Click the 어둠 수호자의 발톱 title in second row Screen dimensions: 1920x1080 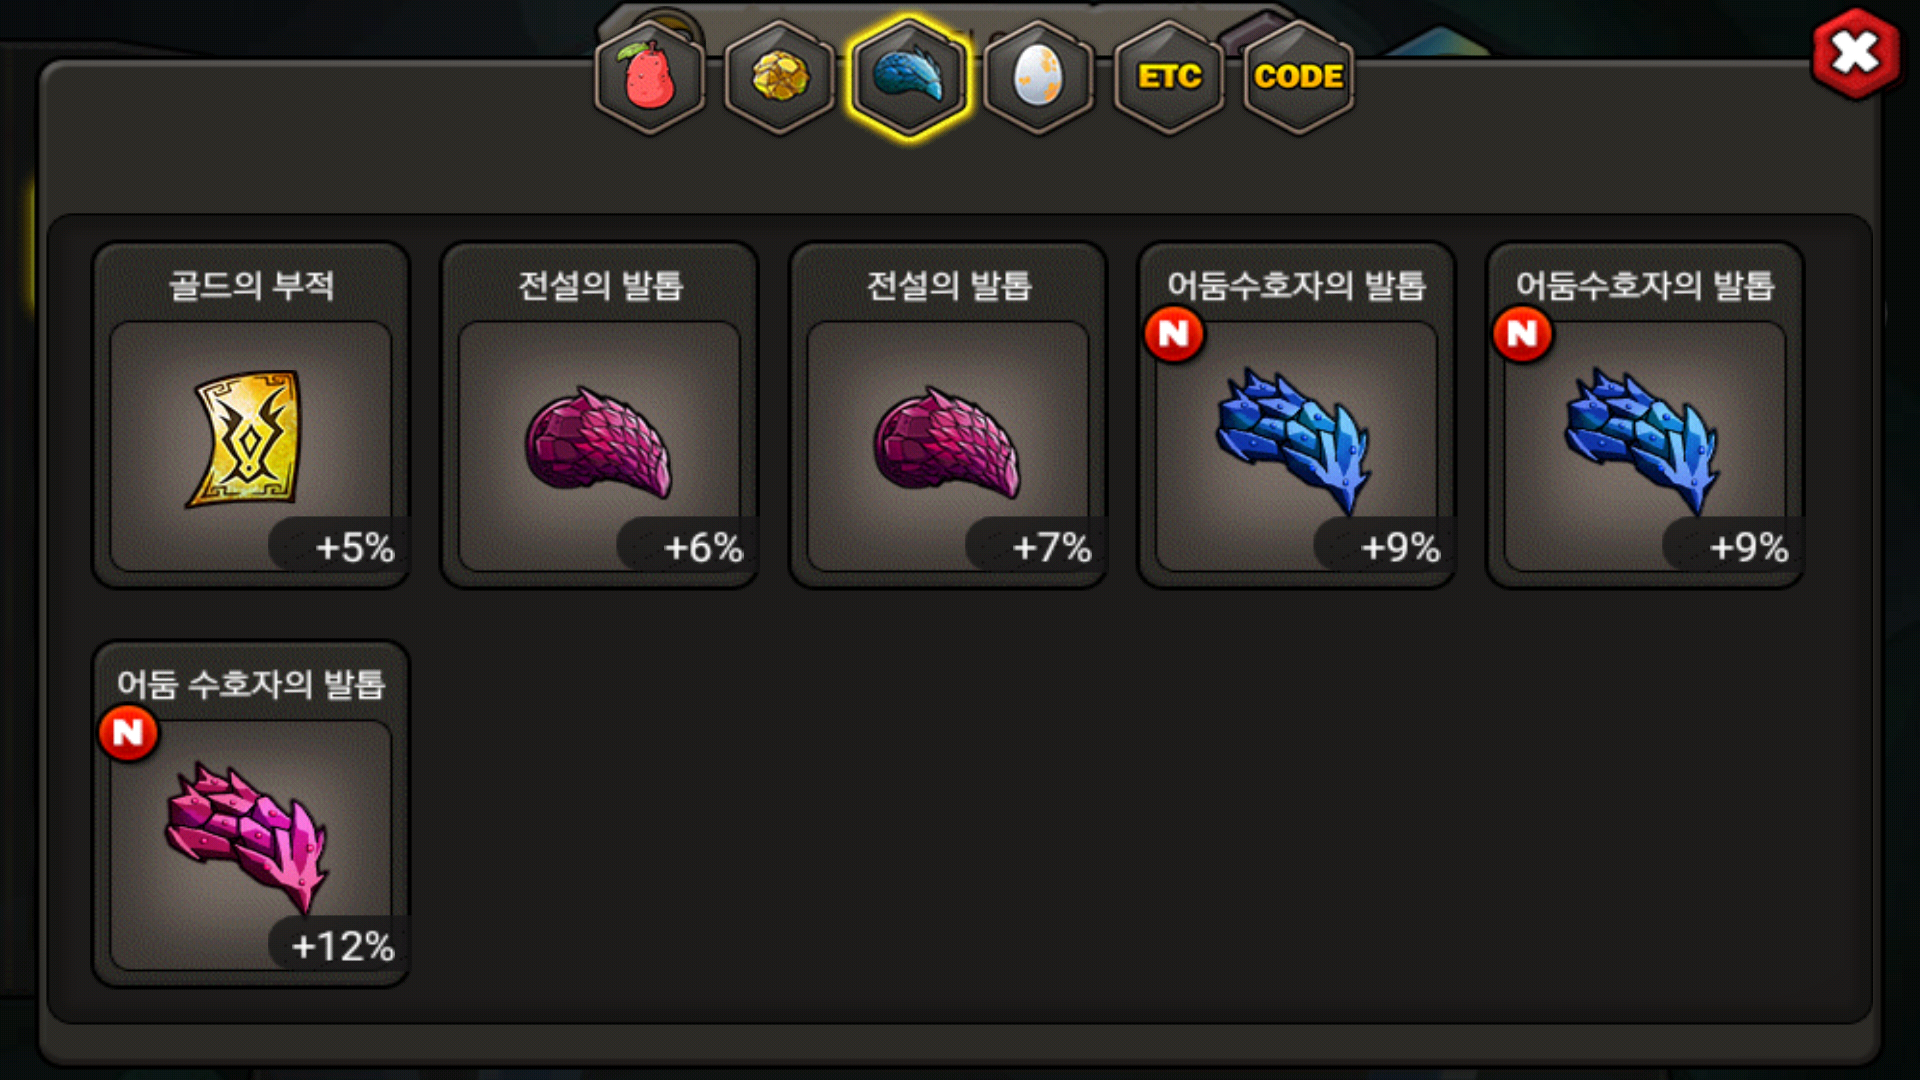(251, 684)
